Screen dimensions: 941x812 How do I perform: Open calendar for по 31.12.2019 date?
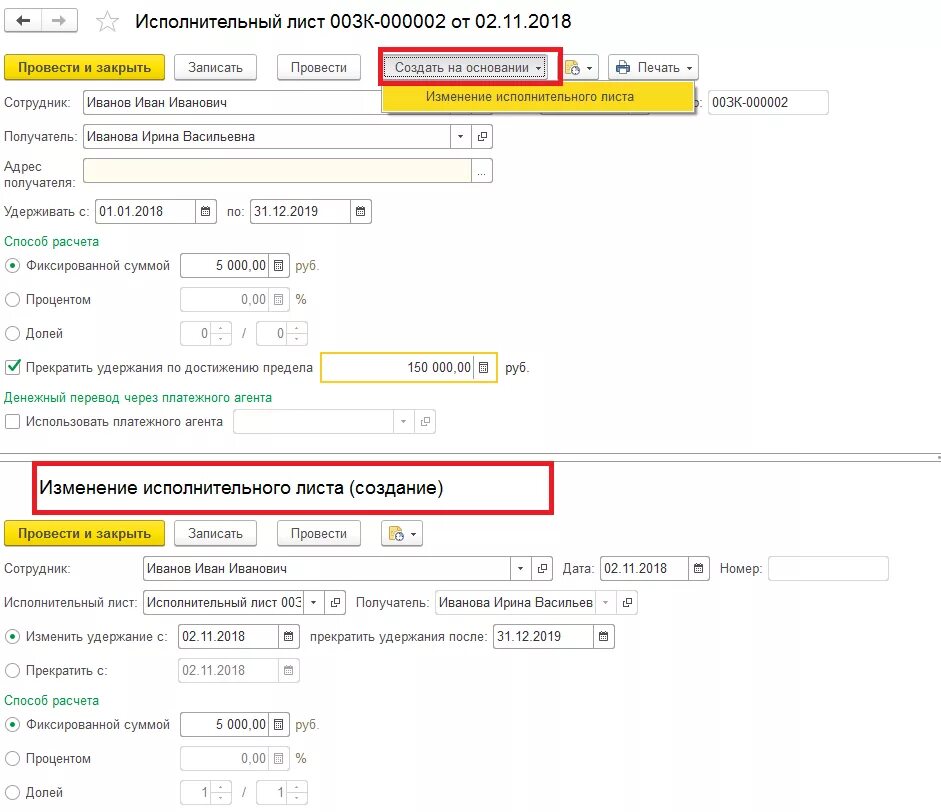(x=360, y=211)
